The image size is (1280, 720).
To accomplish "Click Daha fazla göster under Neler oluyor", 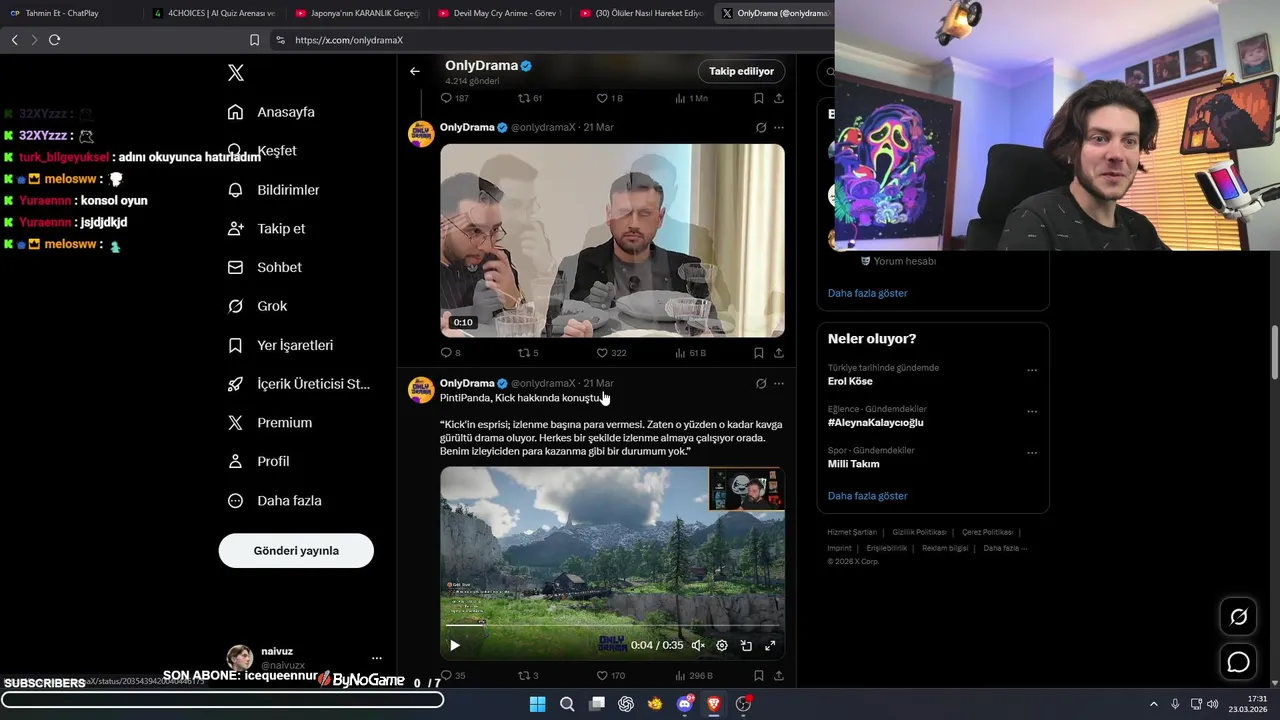I will [868, 496].
